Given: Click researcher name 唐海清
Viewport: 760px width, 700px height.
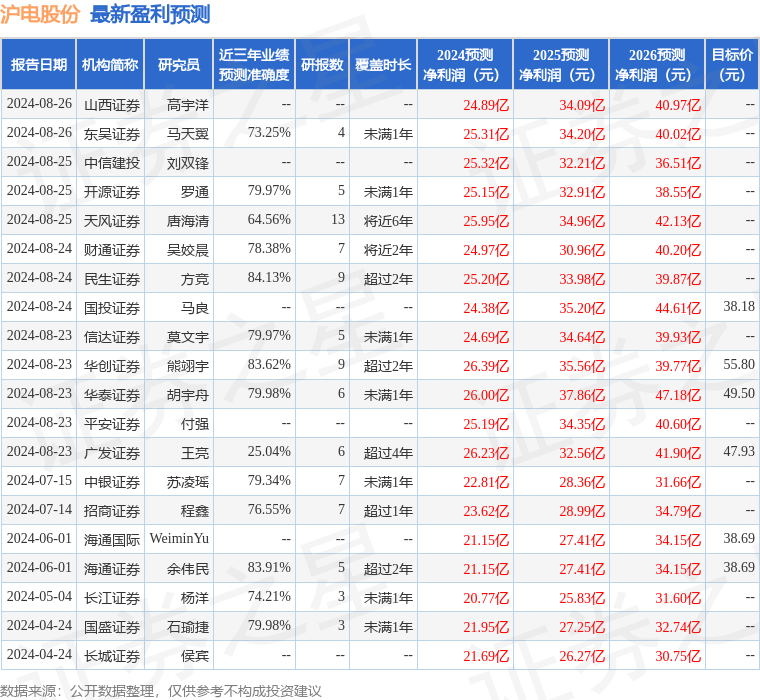Looking at the screenshot, I should pos(188,221).
